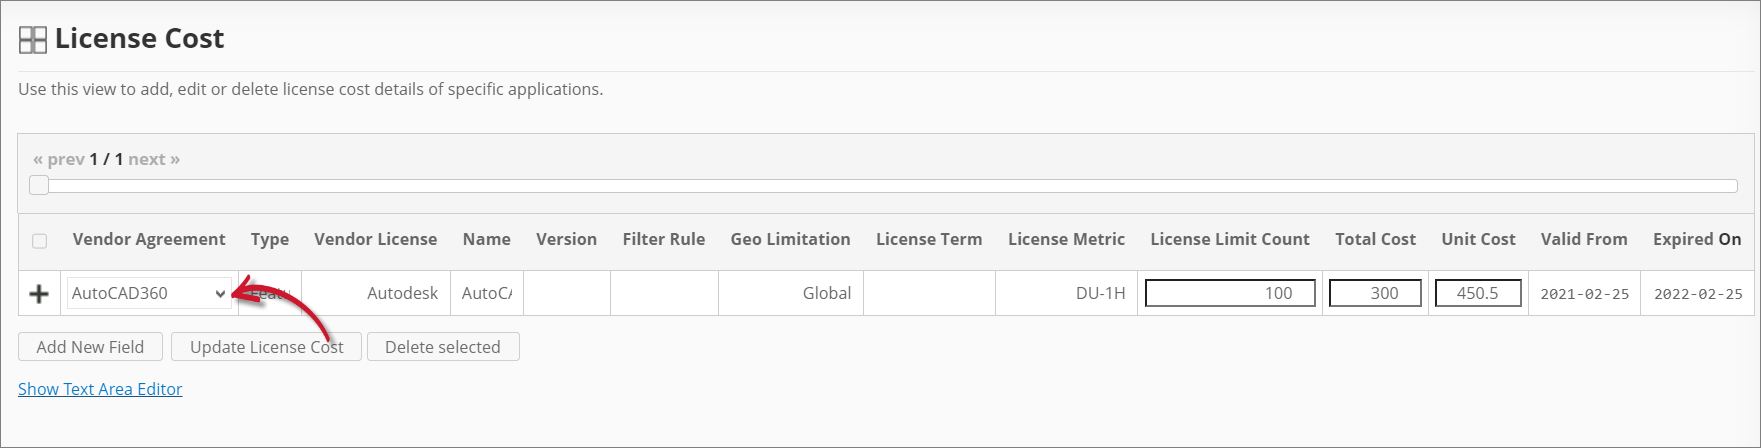This screenshot has width=1761, height=448.
Task: Toggle the select-all checkbox in header
Action: pos(40,241)
